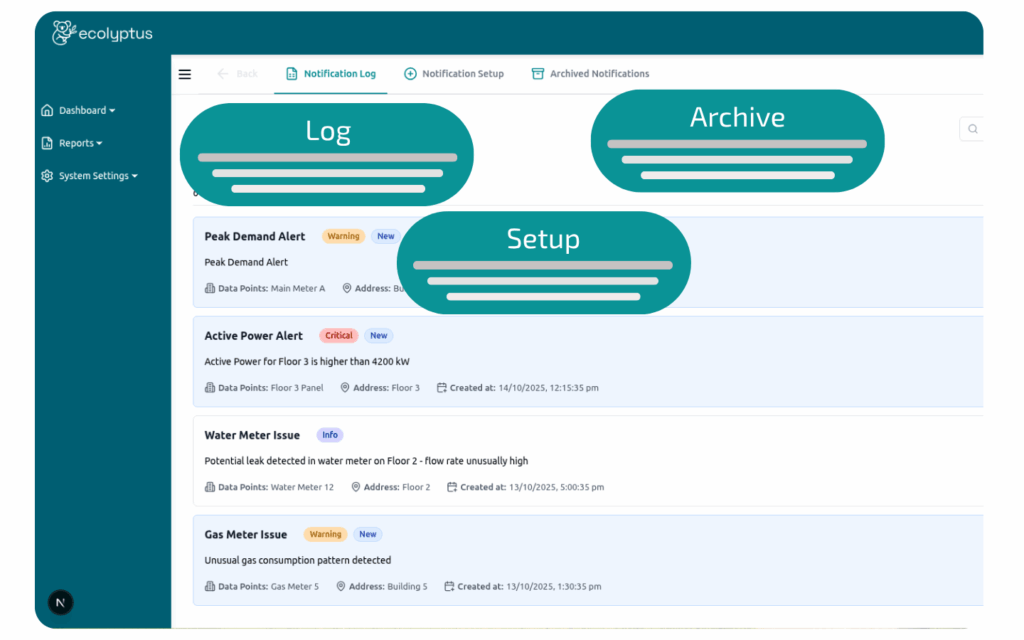
Task: Click the System Settings gear icon
Action: pos(47,176)
